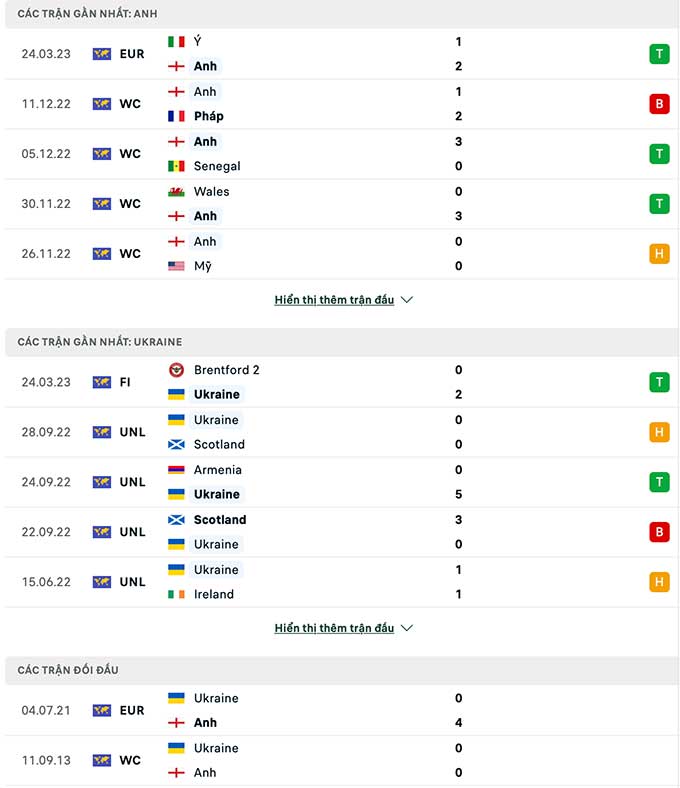The width and height of the screenshot is (680, 788).
Task: Open the Armenia vs Ukraine 24.09.22 match
Action: click(342, 482)
